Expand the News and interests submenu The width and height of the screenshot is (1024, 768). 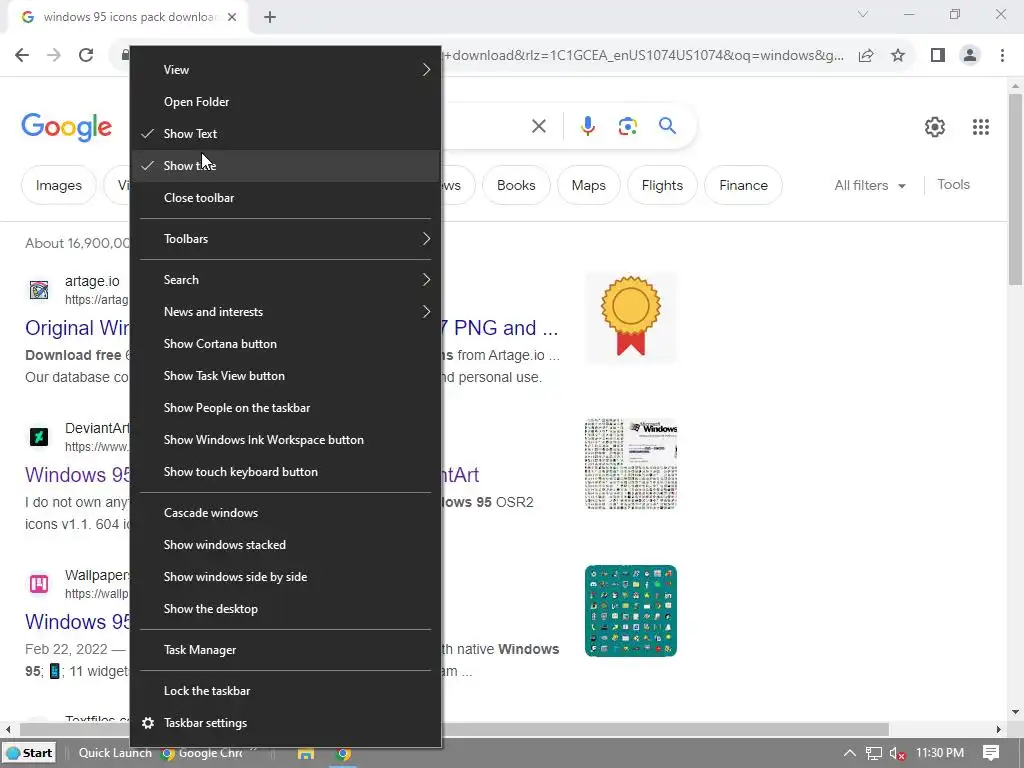285,312
